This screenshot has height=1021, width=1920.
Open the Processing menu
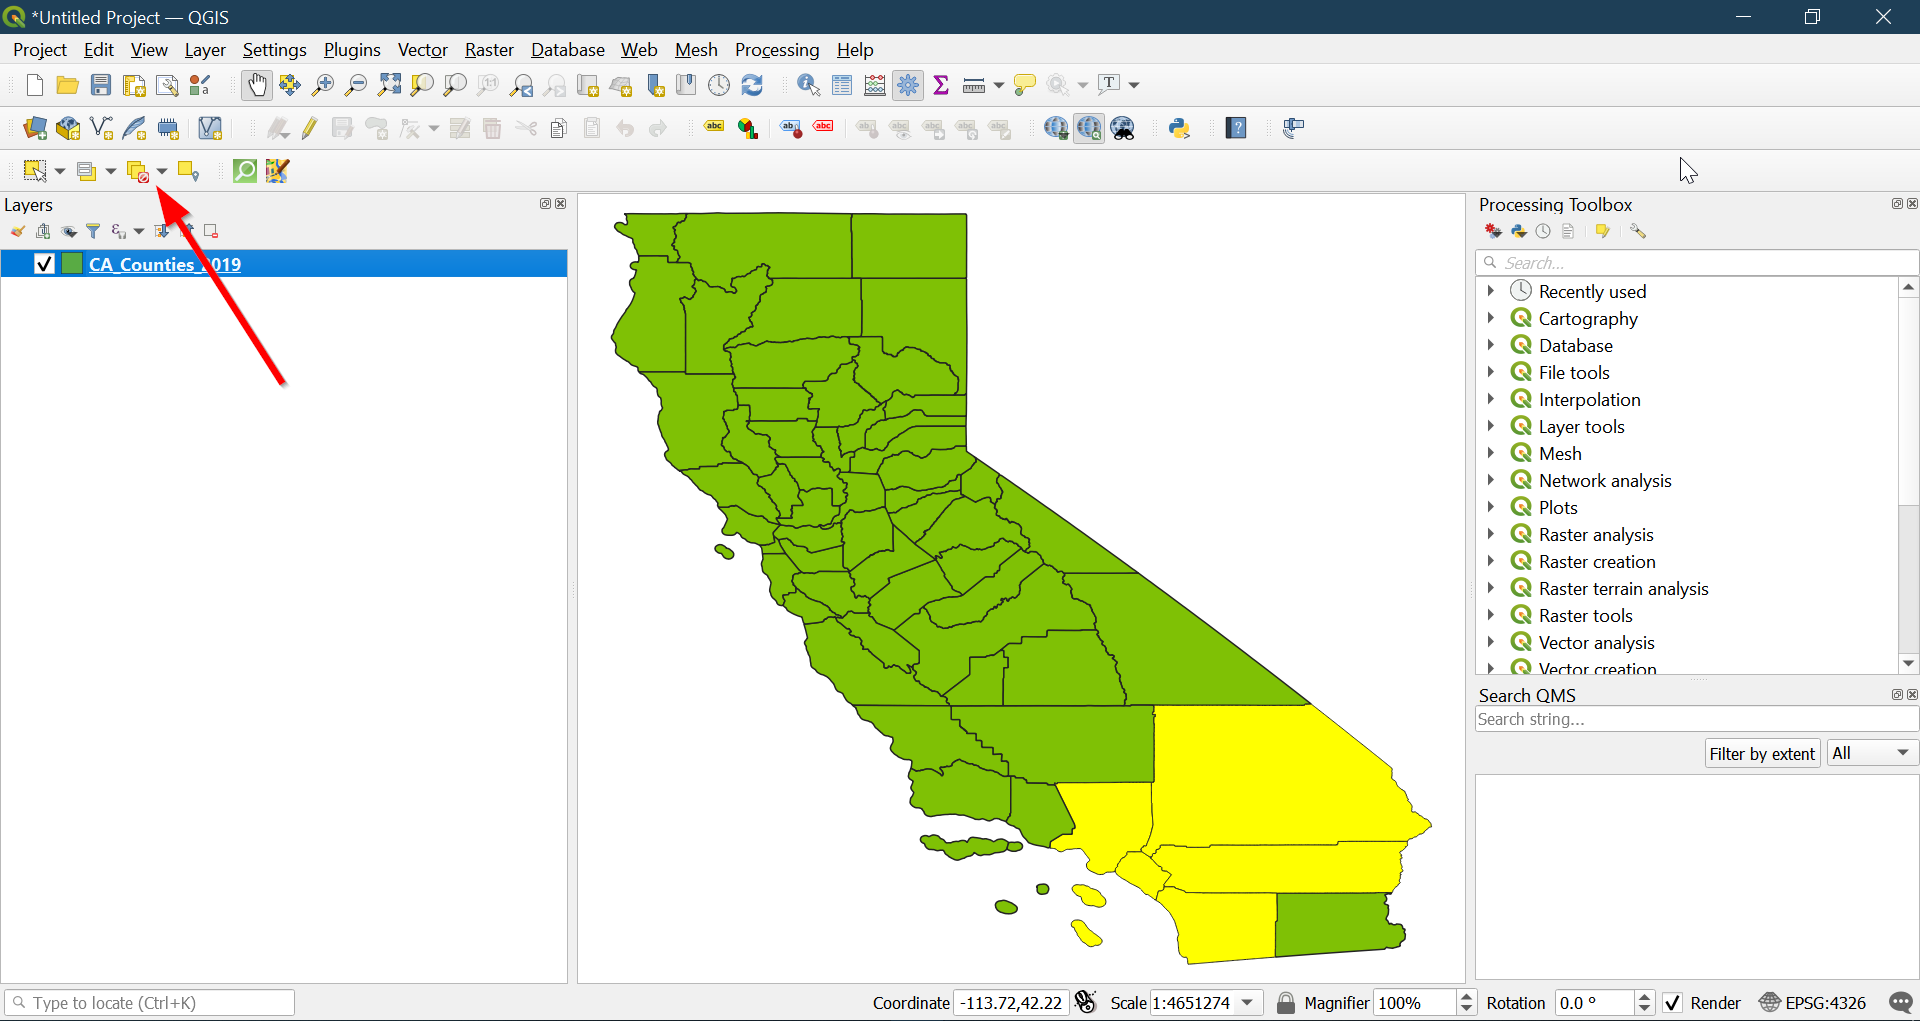pyautogui.click(x=776, y=50)
